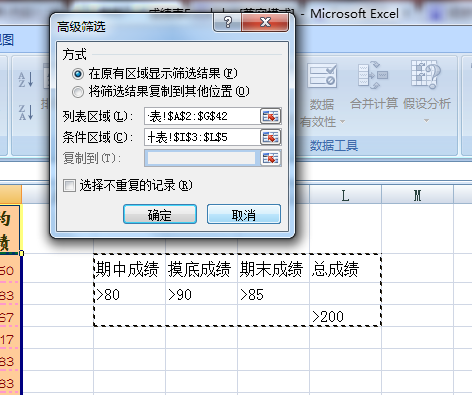The height and width of the screenshot is (395, 472).
Task: Click the cell containing 期末成绩
Action: point(274,268)
